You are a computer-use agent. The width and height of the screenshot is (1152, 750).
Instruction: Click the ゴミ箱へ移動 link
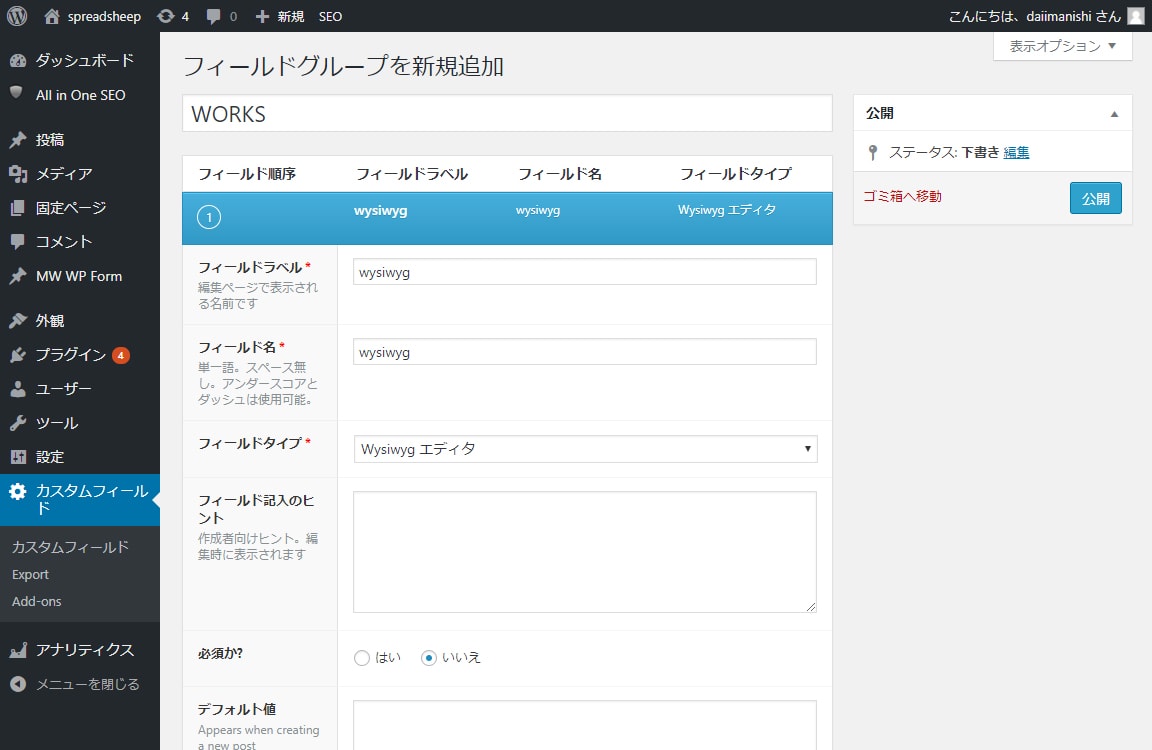pos(902,197)
